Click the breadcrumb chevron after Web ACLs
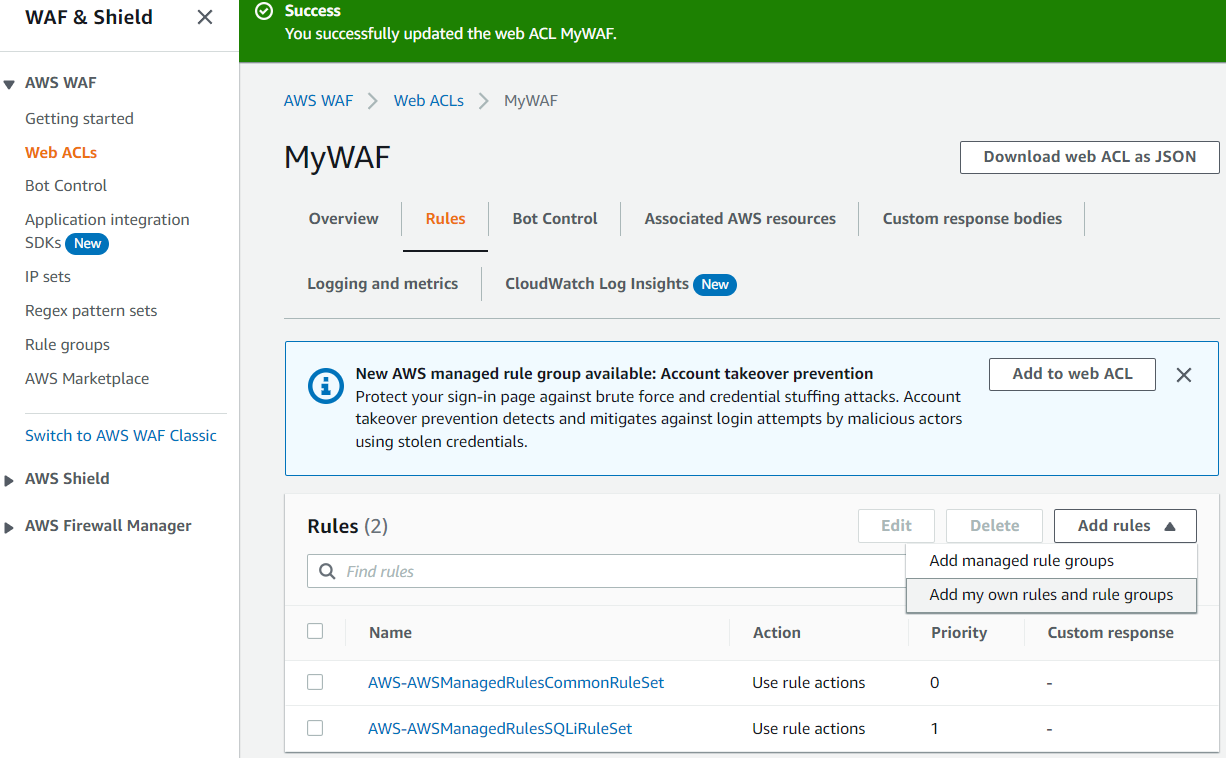The height and width of the screenshot is (758, 1226). 484,101
